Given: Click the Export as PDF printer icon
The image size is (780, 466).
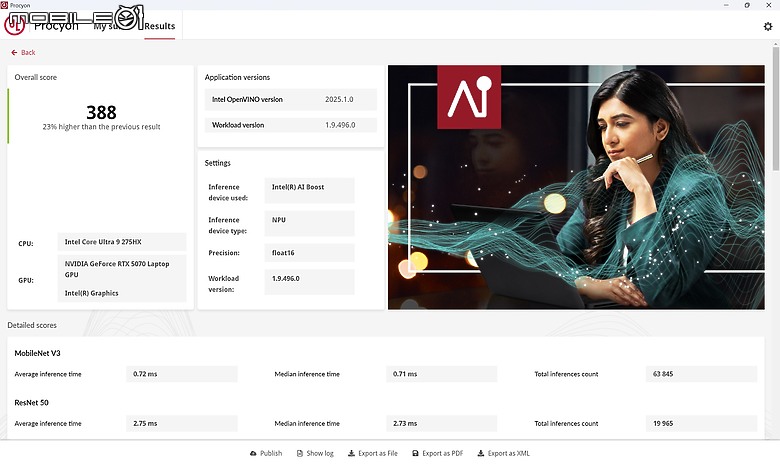Looking at the screenshot, I should pos(415,453).
